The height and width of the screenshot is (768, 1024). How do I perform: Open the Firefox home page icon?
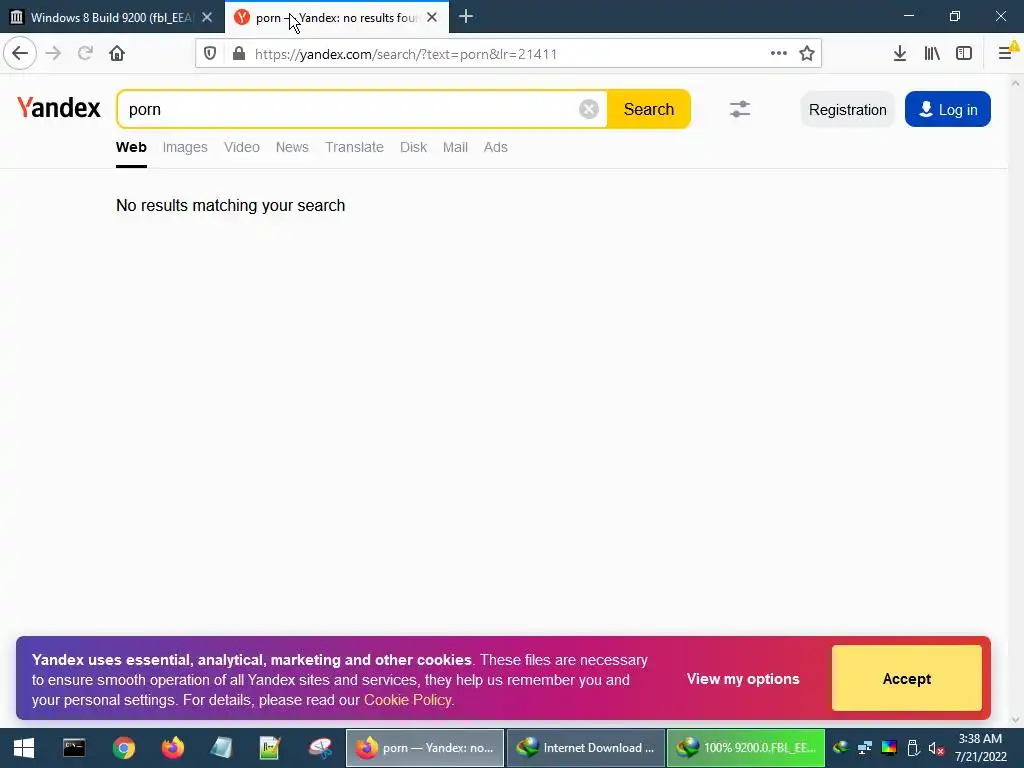click(x=117, y=53)
